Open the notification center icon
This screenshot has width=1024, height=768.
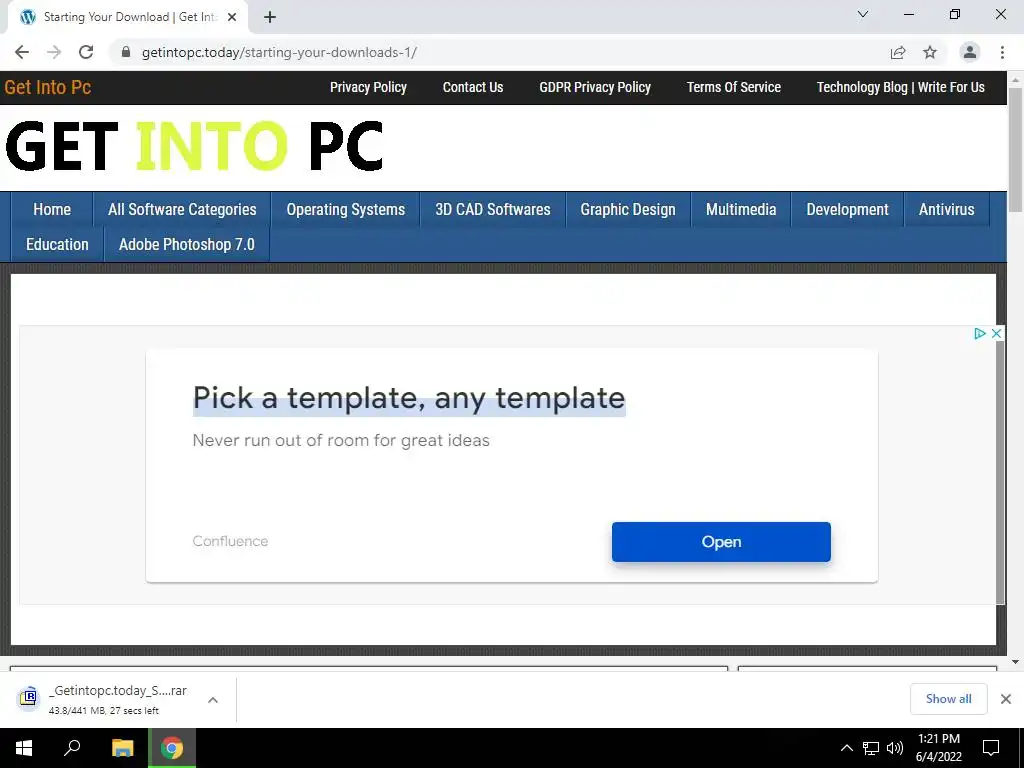click(x=991, y=748)
